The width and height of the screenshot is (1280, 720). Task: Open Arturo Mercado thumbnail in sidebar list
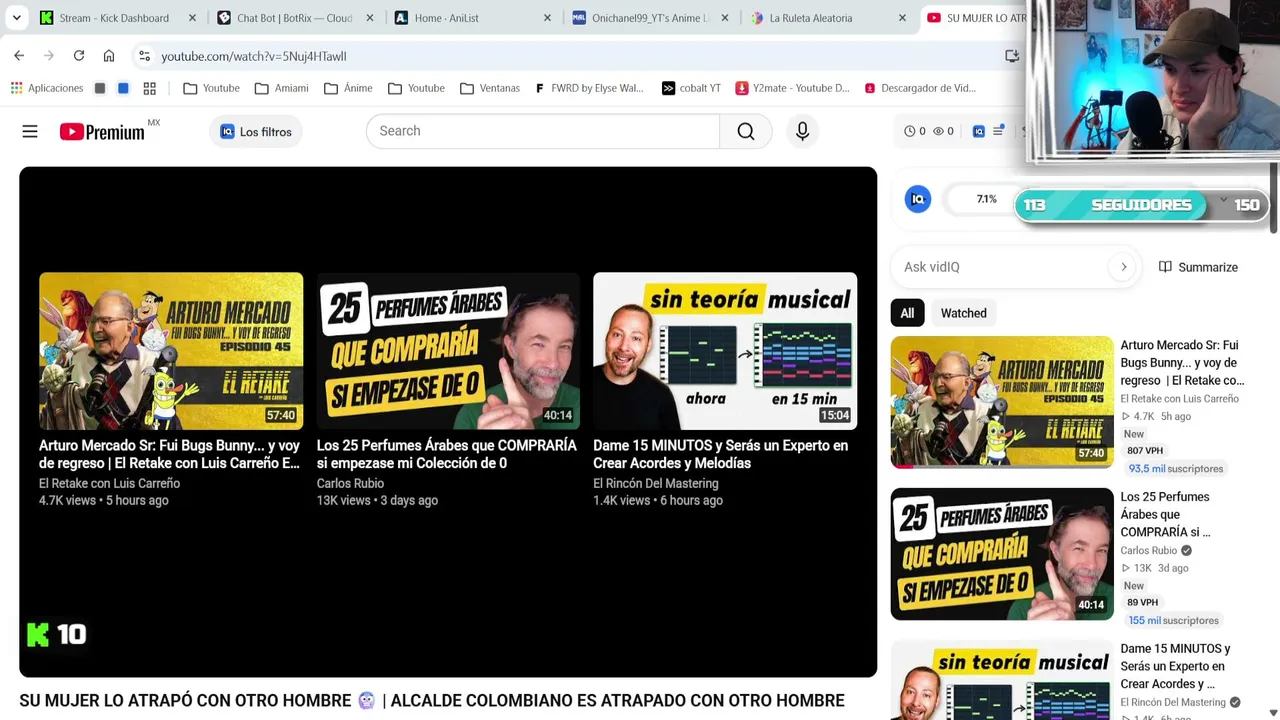coord(1002,402)
